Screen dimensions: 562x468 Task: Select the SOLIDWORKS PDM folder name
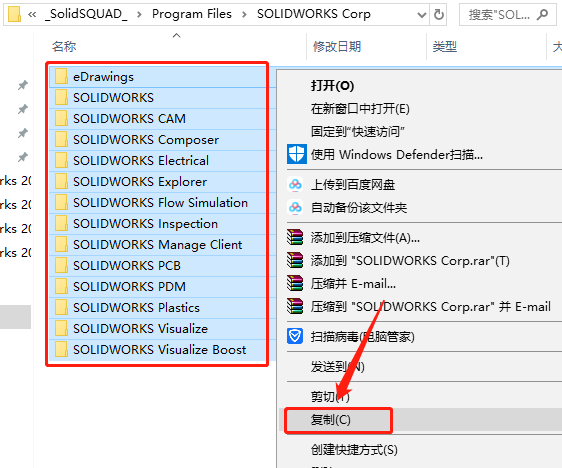[129, 286]
